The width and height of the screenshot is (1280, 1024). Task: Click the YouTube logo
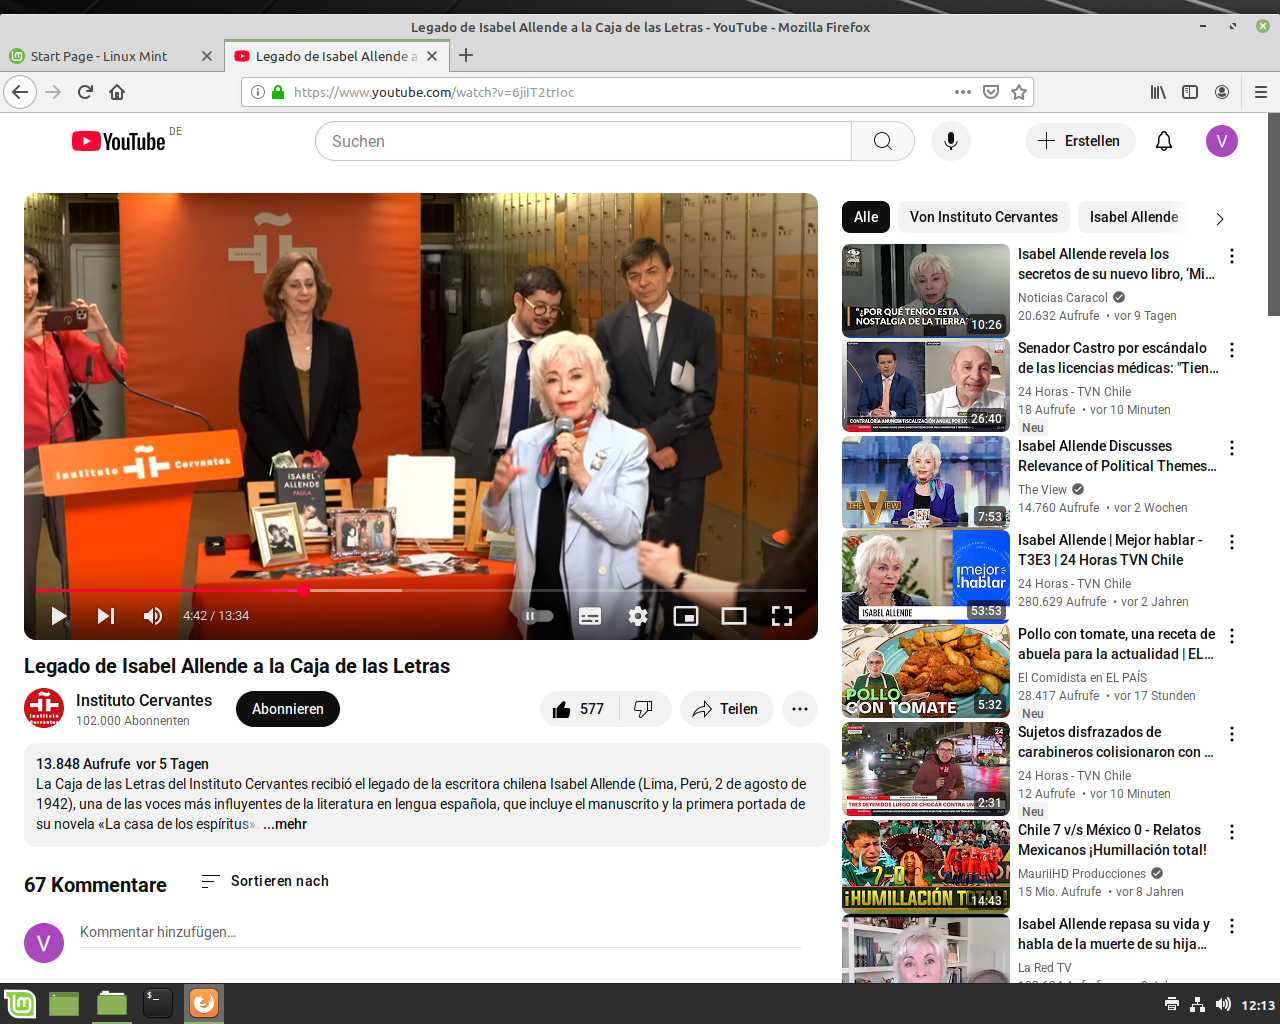[119, 141]
